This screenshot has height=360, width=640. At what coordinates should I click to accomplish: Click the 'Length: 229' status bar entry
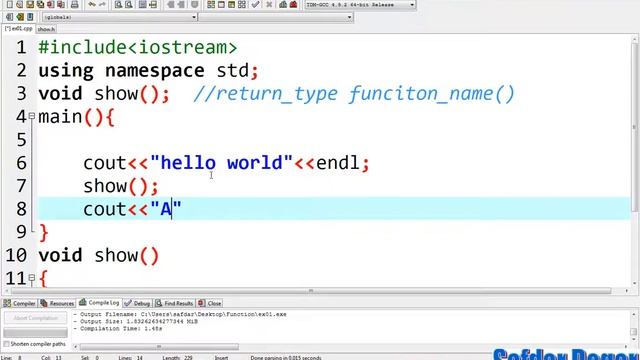tap(177, 358)
